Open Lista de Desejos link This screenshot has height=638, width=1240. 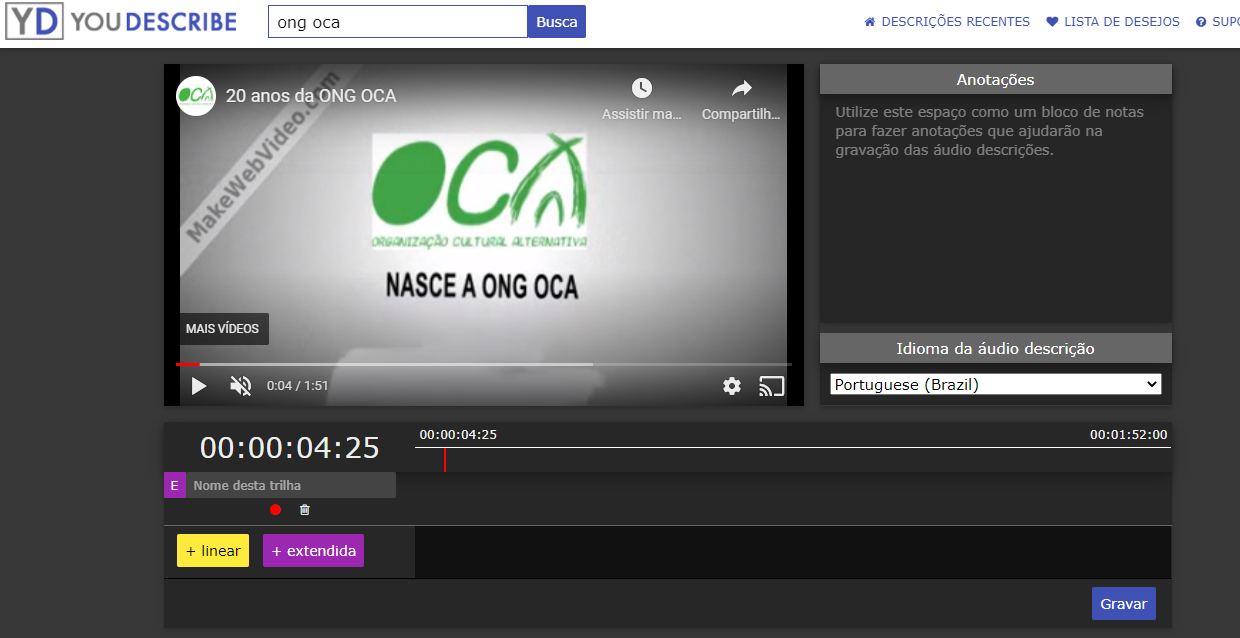pos(1113,22)
